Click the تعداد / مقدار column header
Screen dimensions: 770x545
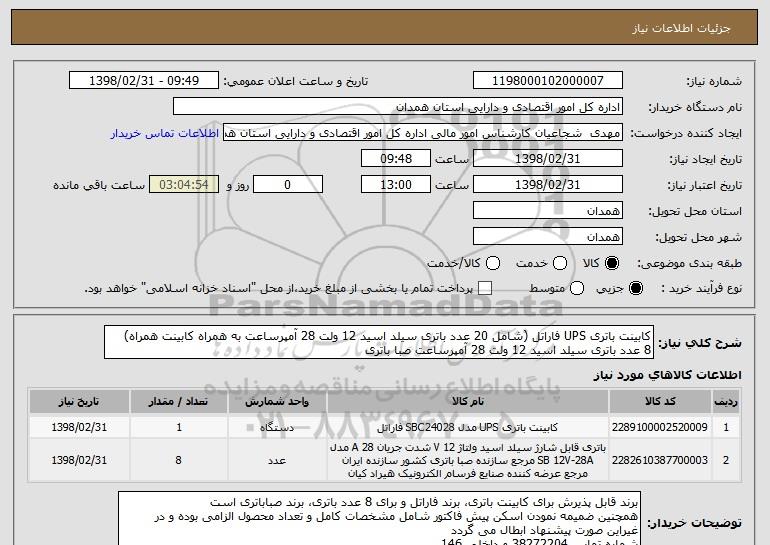tap(178, 402)
